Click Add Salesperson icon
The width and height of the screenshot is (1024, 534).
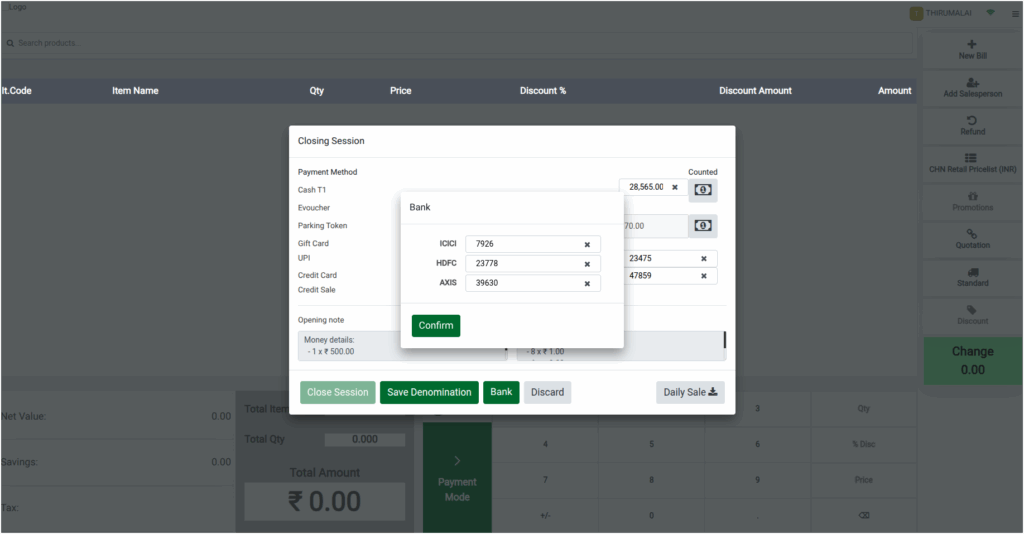[x=972, y=83]
